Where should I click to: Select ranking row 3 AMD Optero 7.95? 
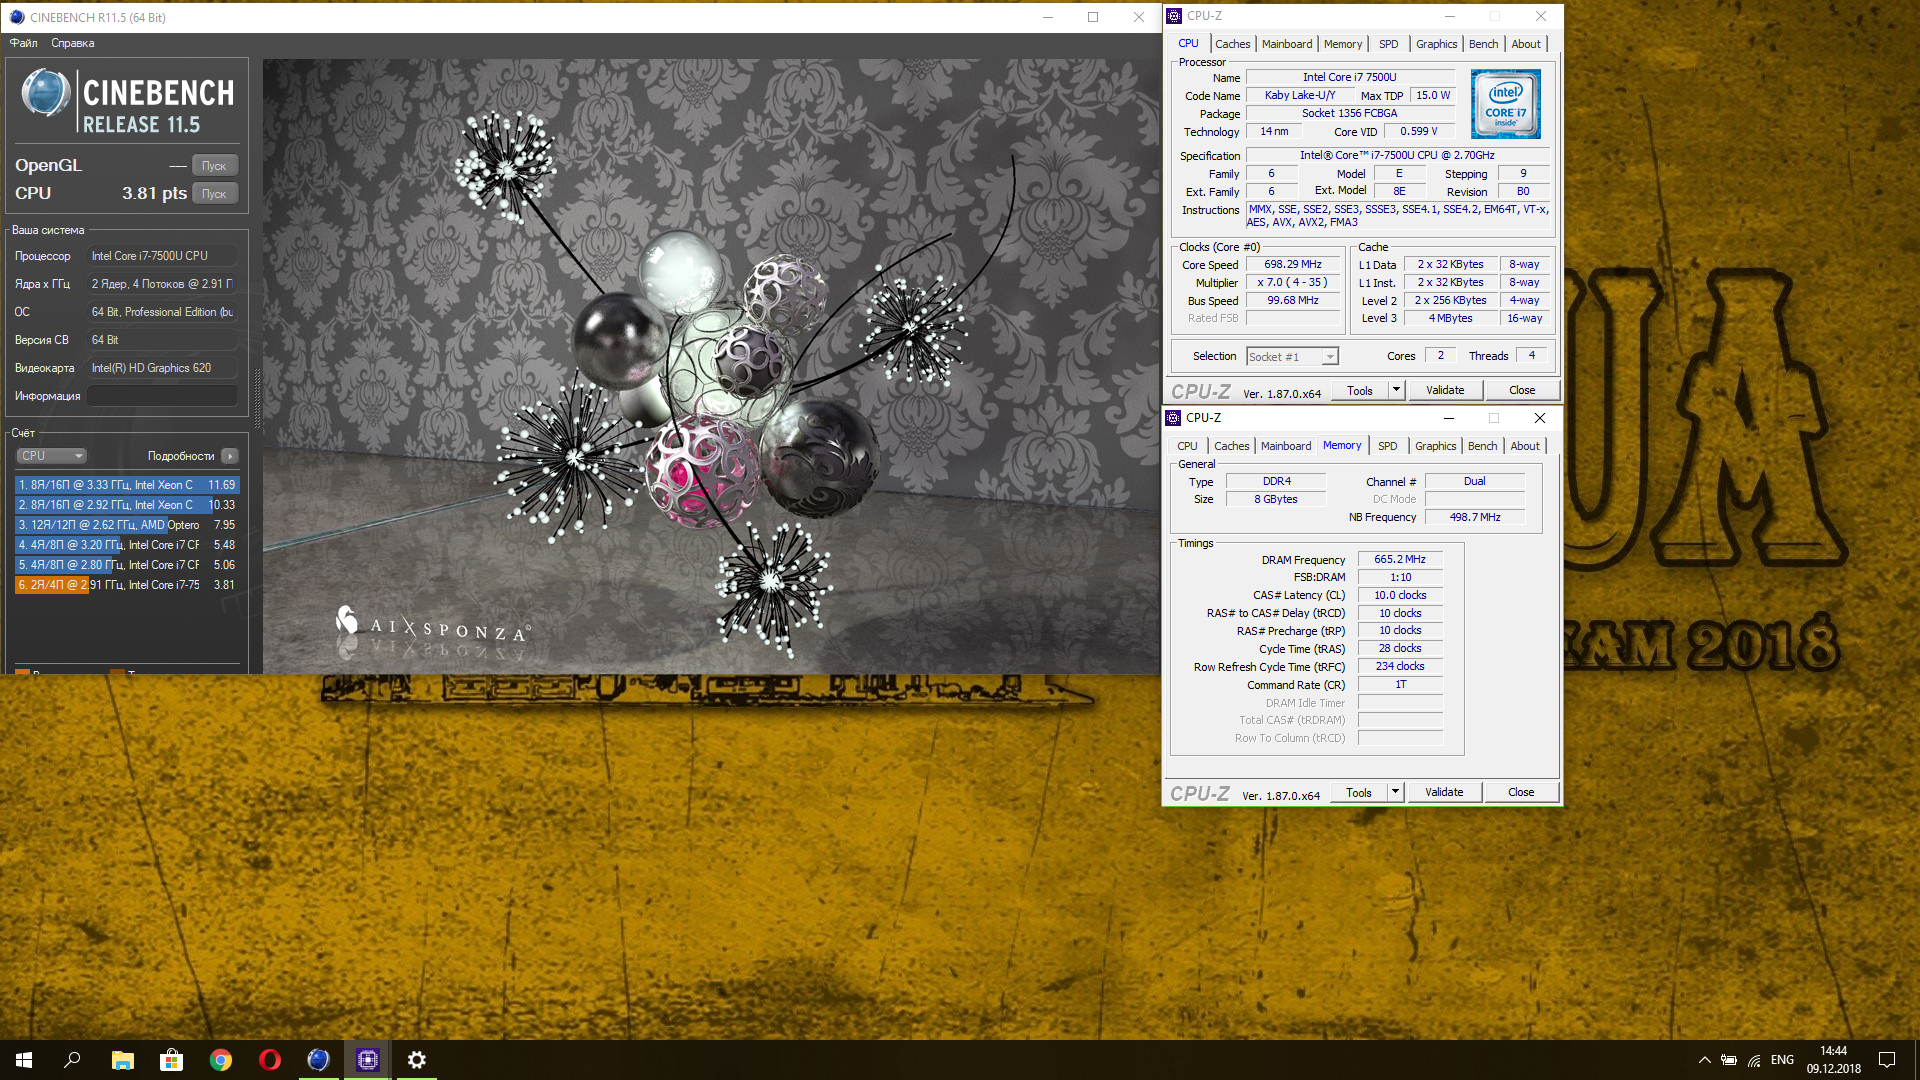(x=126, y=525)
